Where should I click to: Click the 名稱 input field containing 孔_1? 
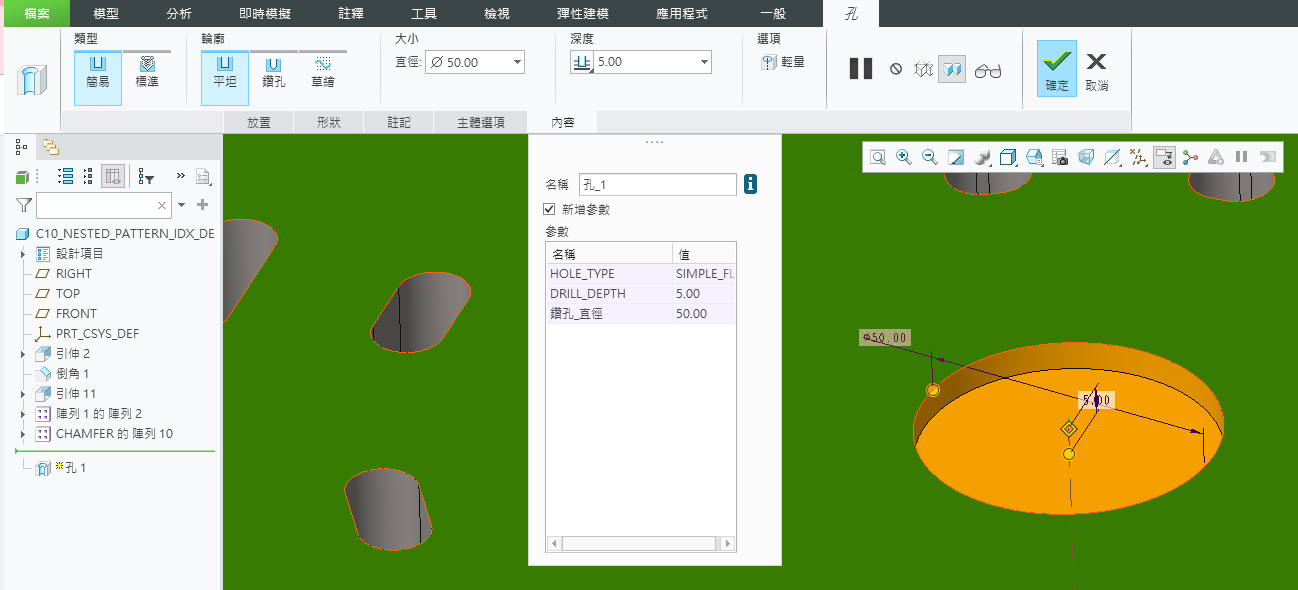click(x=657, y=184)
